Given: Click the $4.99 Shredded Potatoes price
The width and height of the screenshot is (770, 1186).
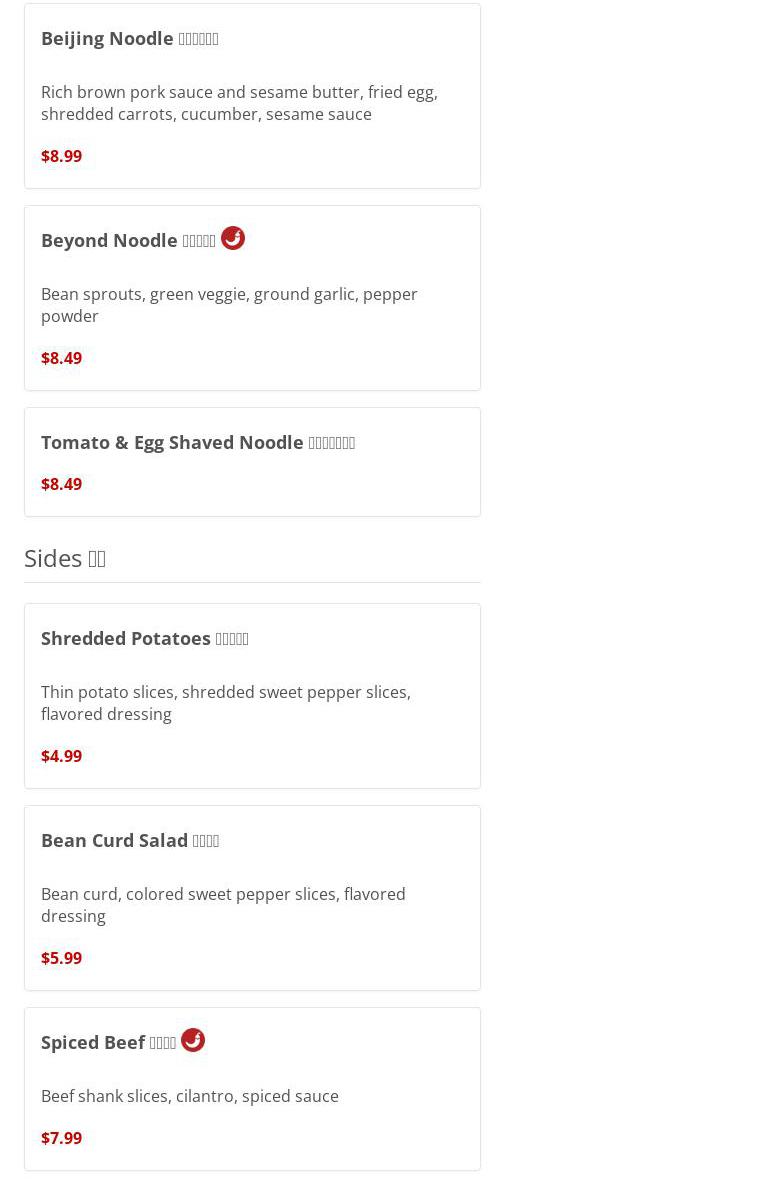Looking at the screenshot, I should [x=61, y=756].
